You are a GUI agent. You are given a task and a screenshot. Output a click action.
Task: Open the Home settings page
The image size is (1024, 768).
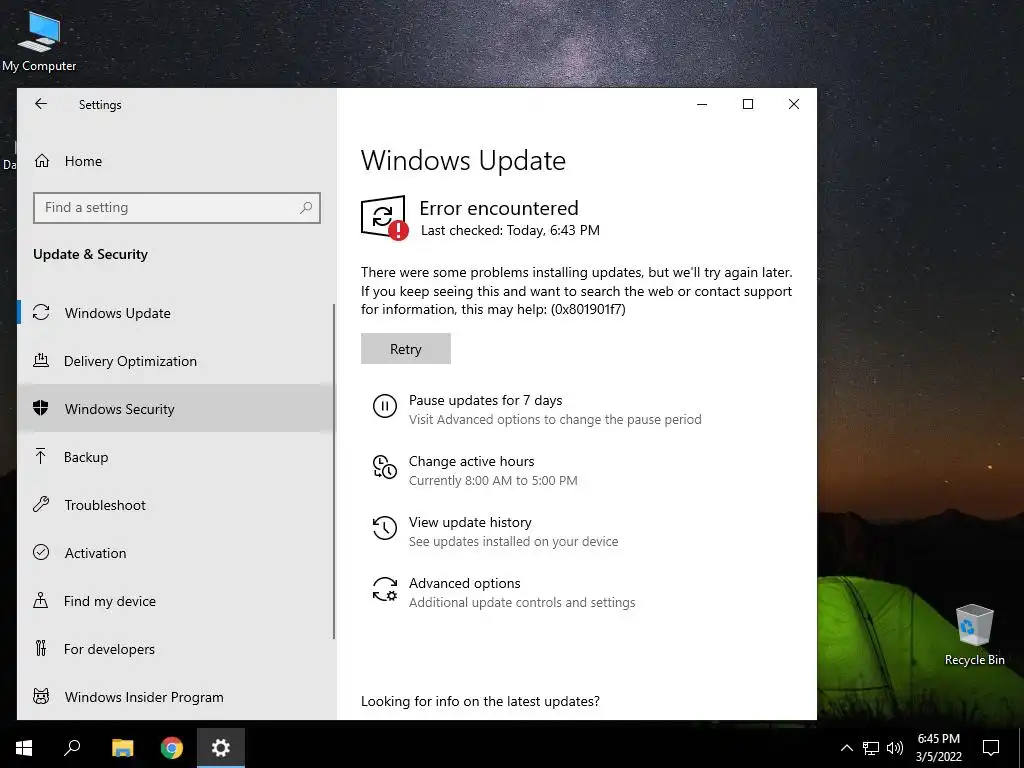tap(176, 161)
